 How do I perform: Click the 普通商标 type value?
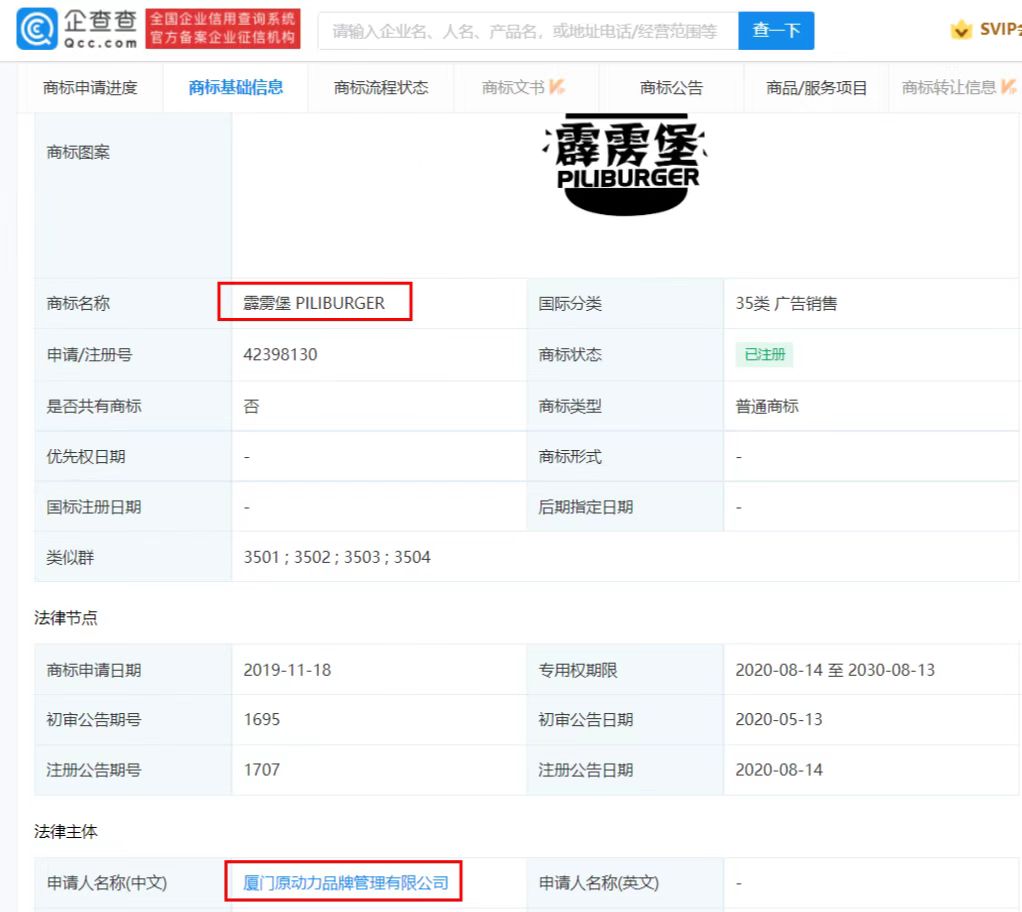(767, 406)
